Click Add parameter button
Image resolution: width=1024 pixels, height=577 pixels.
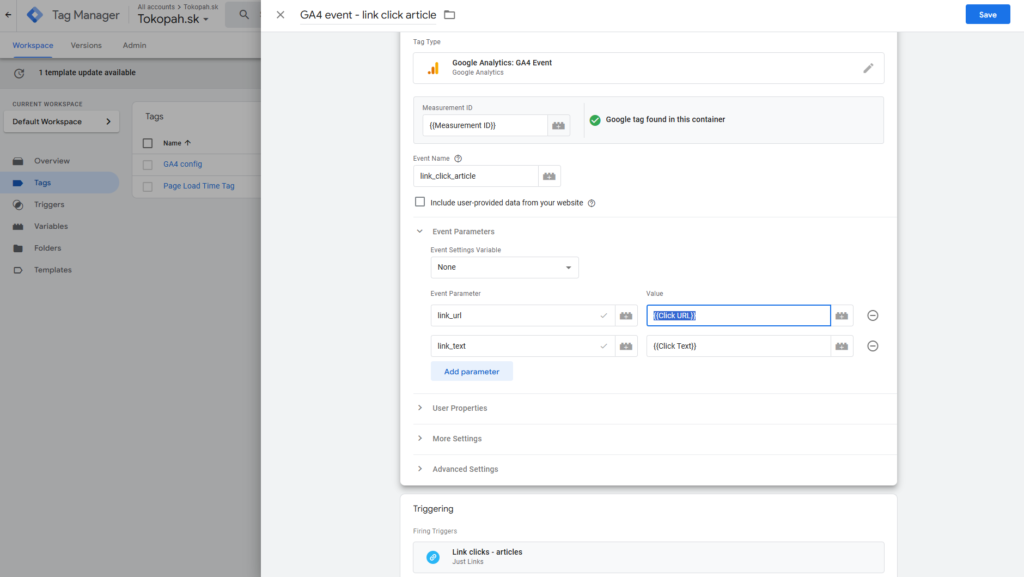coord(472,371)
